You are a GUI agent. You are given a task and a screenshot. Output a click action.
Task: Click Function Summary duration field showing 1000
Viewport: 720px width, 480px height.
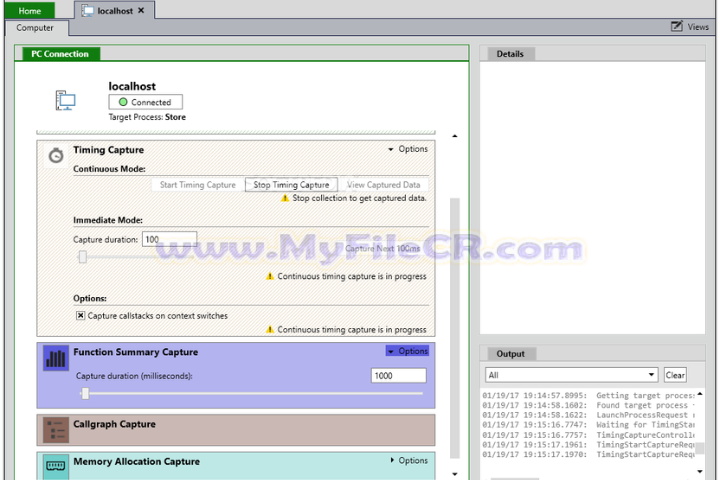click(399, 376)
